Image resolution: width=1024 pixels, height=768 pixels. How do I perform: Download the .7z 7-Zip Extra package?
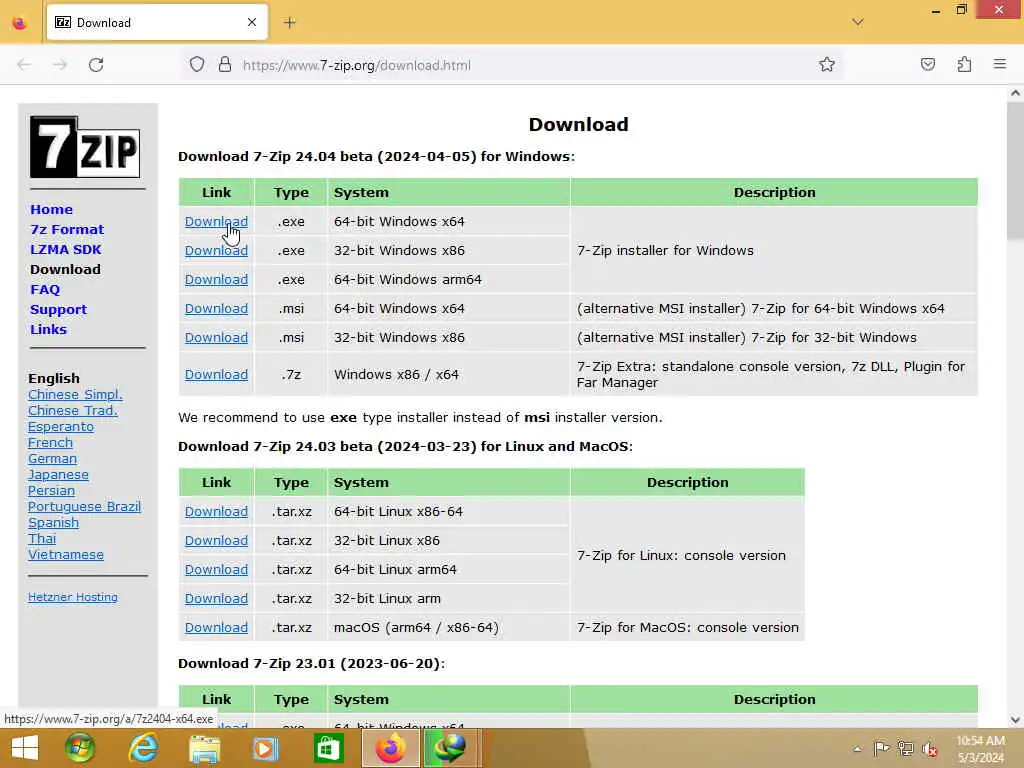coord(216,375)
